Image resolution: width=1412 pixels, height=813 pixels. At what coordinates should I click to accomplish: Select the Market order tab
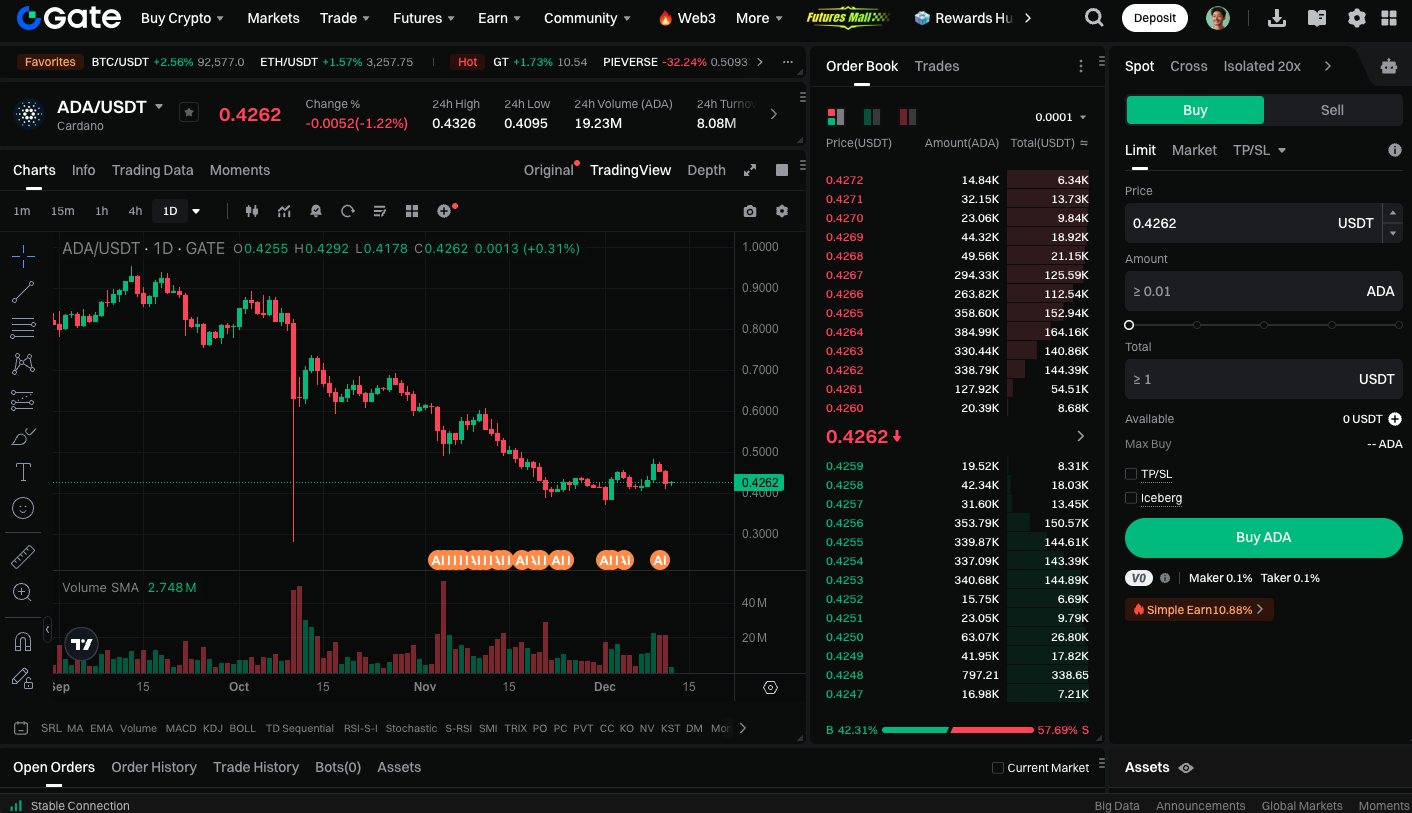tap(1194, 150)
